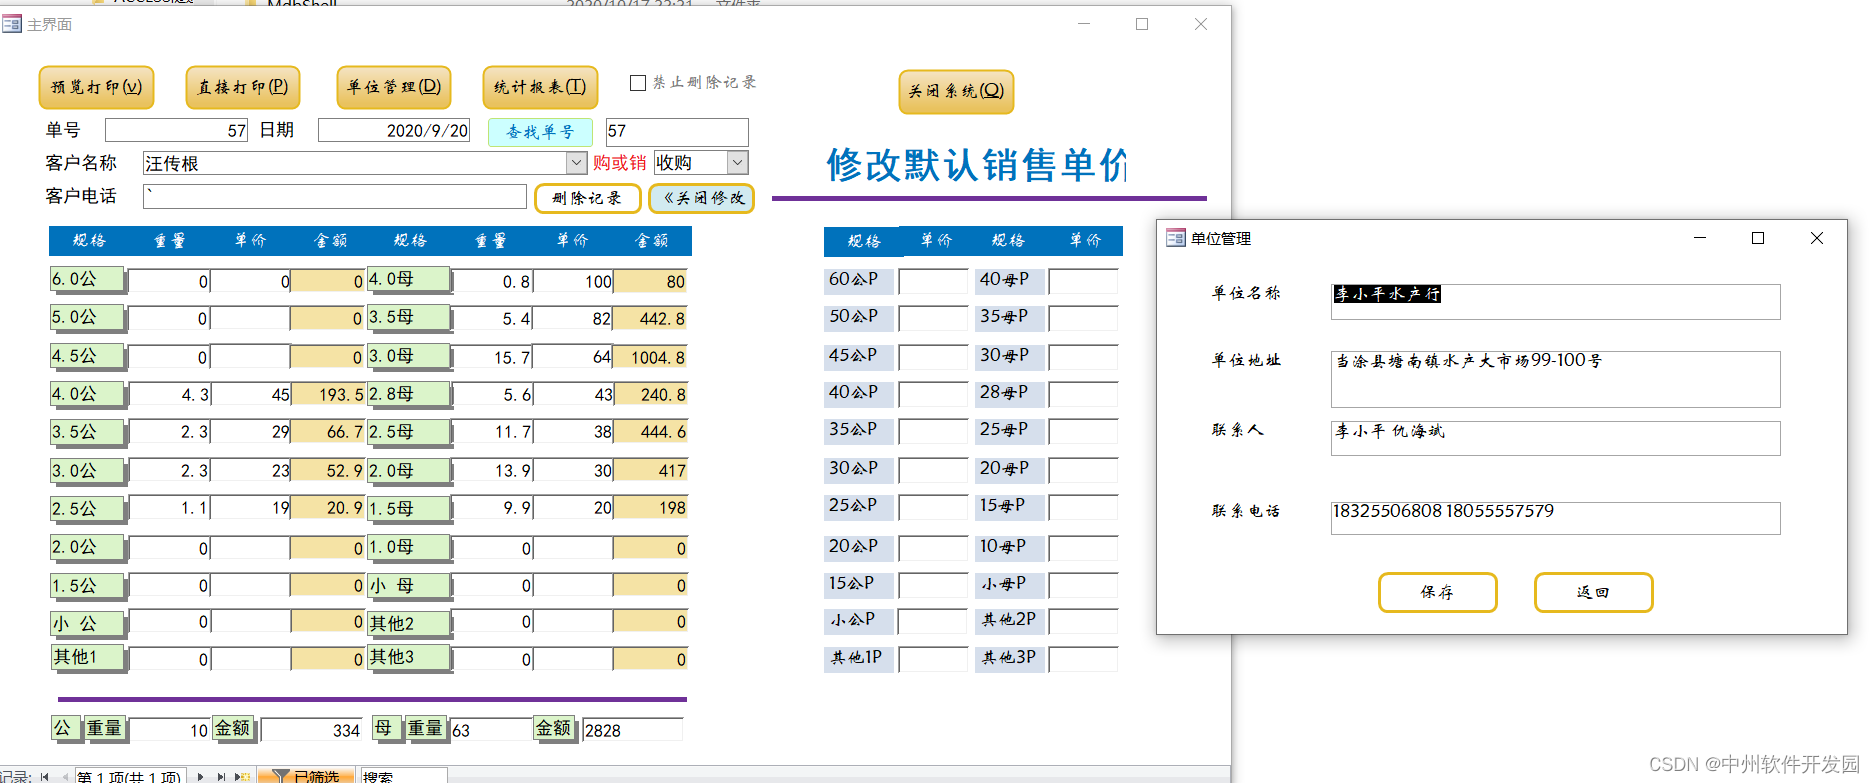Click the 2.5公 spec label
Screen dimensions: 1874x783
pyautogui.click(x=88, y=509)
